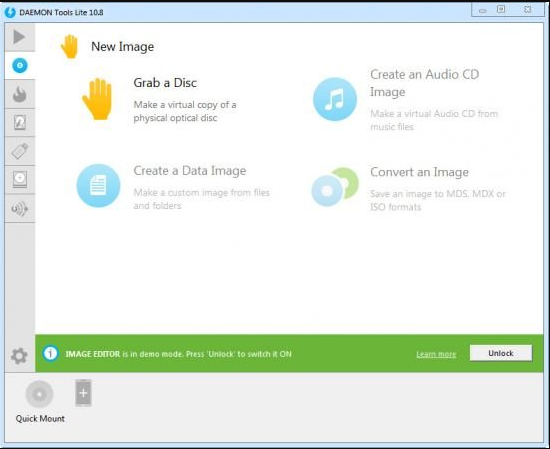
Task: Open the Virtual HDD sidebar icon
Action: (x=20, y=122)
